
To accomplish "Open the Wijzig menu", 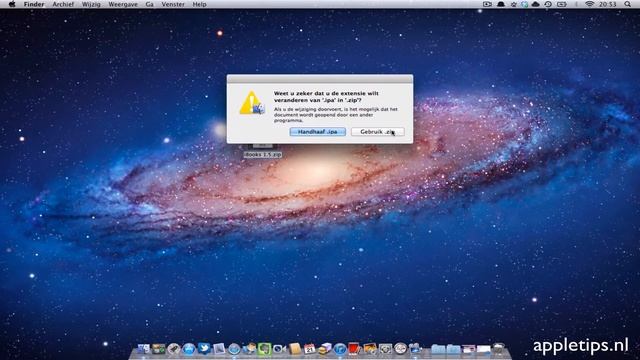I will [91, 4].
